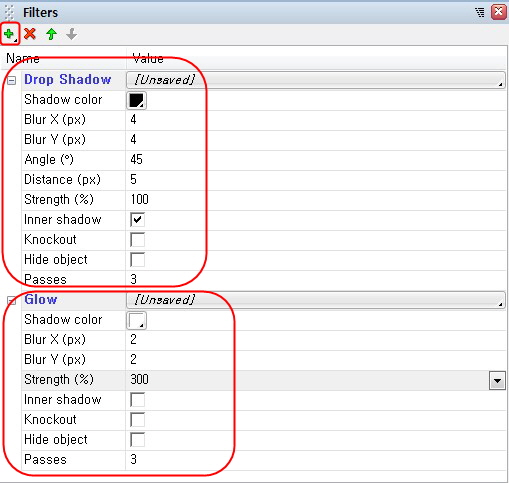Enable Knockout for Drop Shadow

click(x=137, y=240)
